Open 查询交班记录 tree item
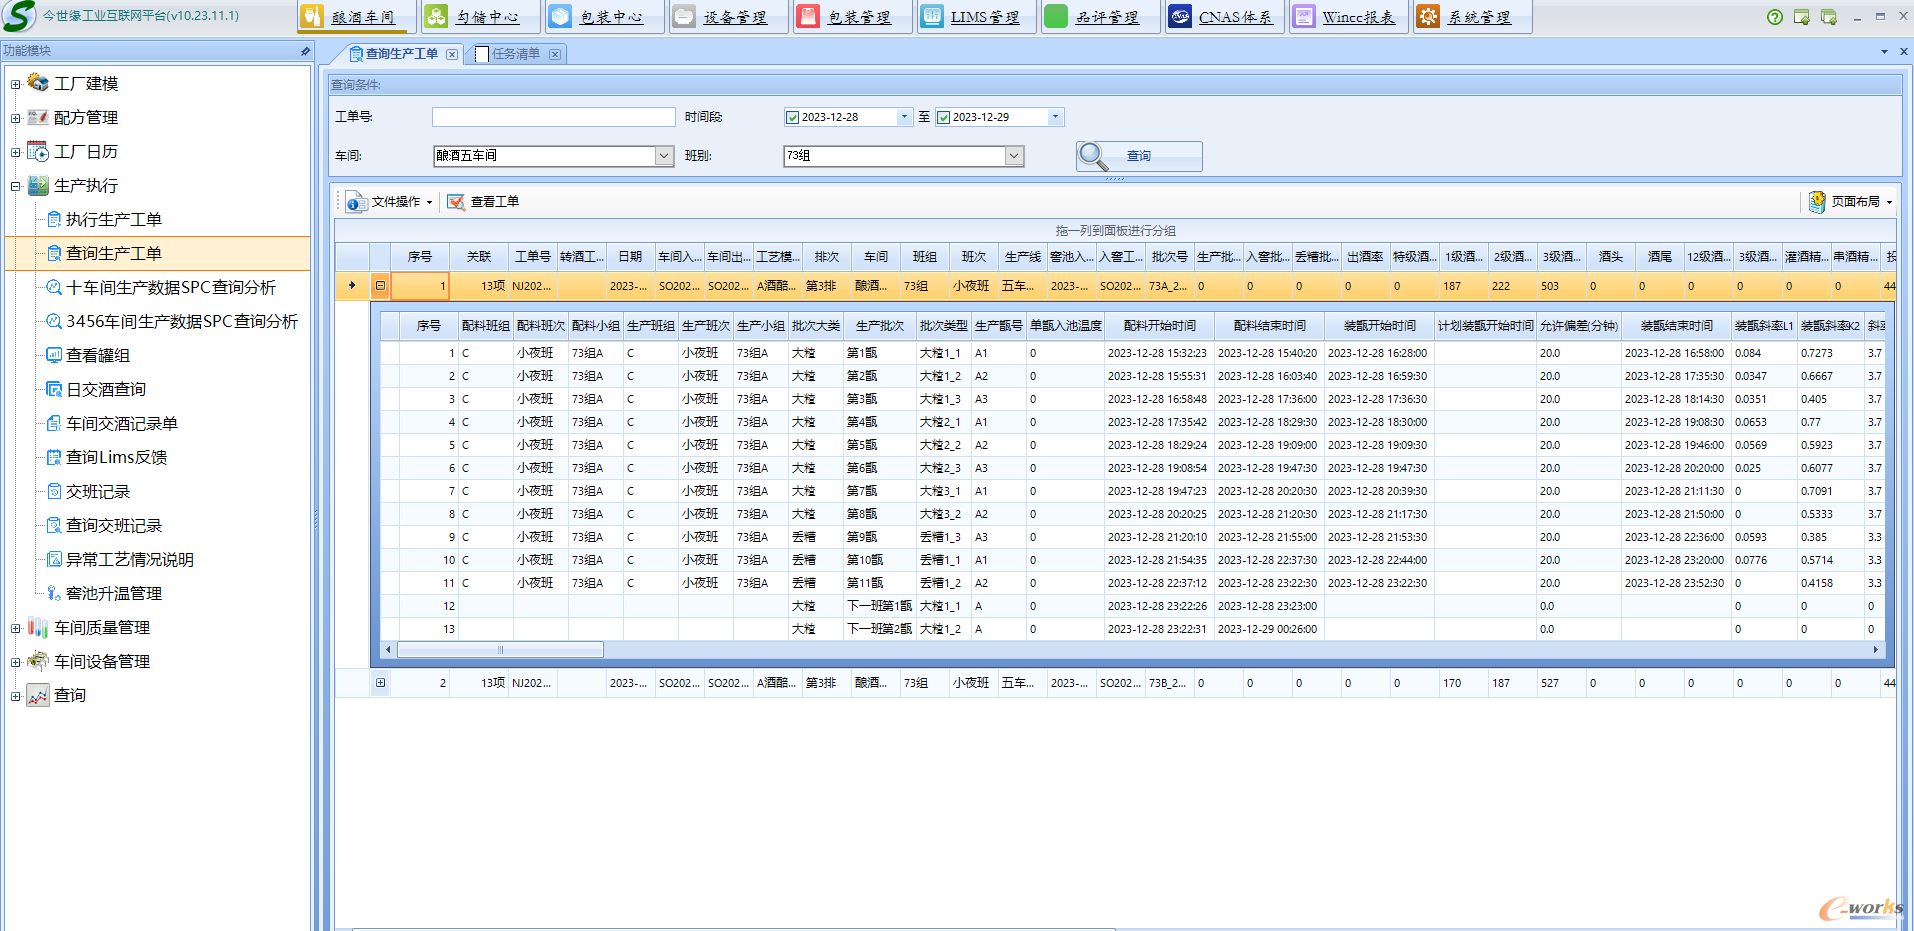This screenshot has width=1914, height=931. 113,526
